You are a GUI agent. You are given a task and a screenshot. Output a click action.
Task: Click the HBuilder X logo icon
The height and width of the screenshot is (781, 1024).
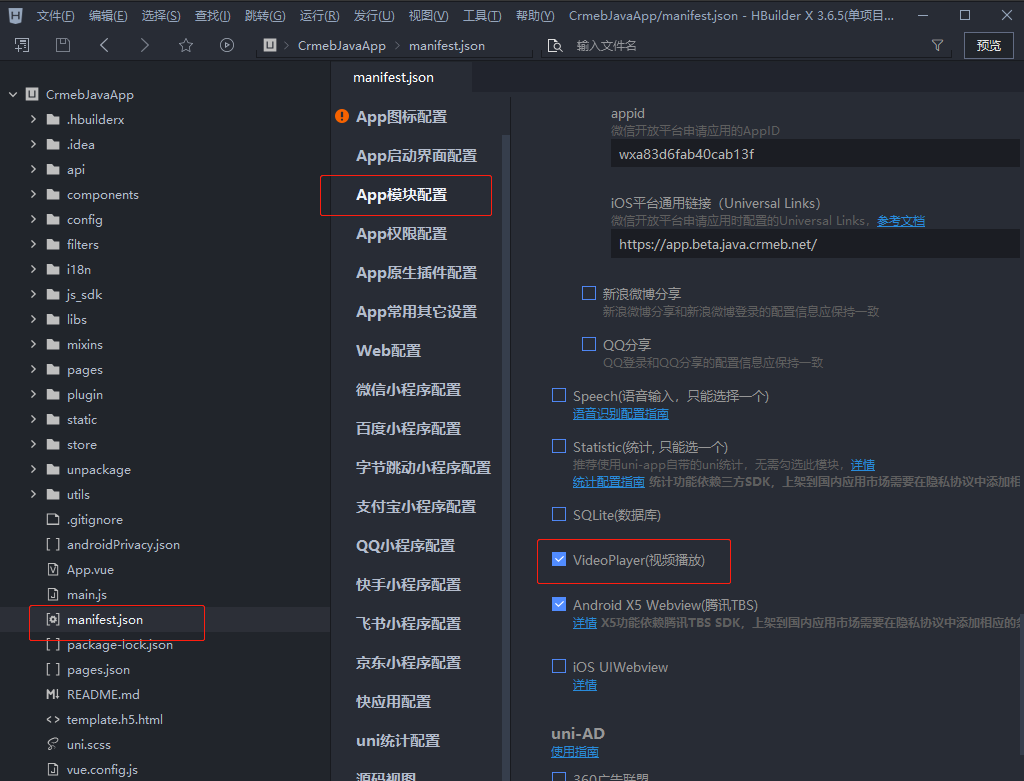click(x=16, y=16)
